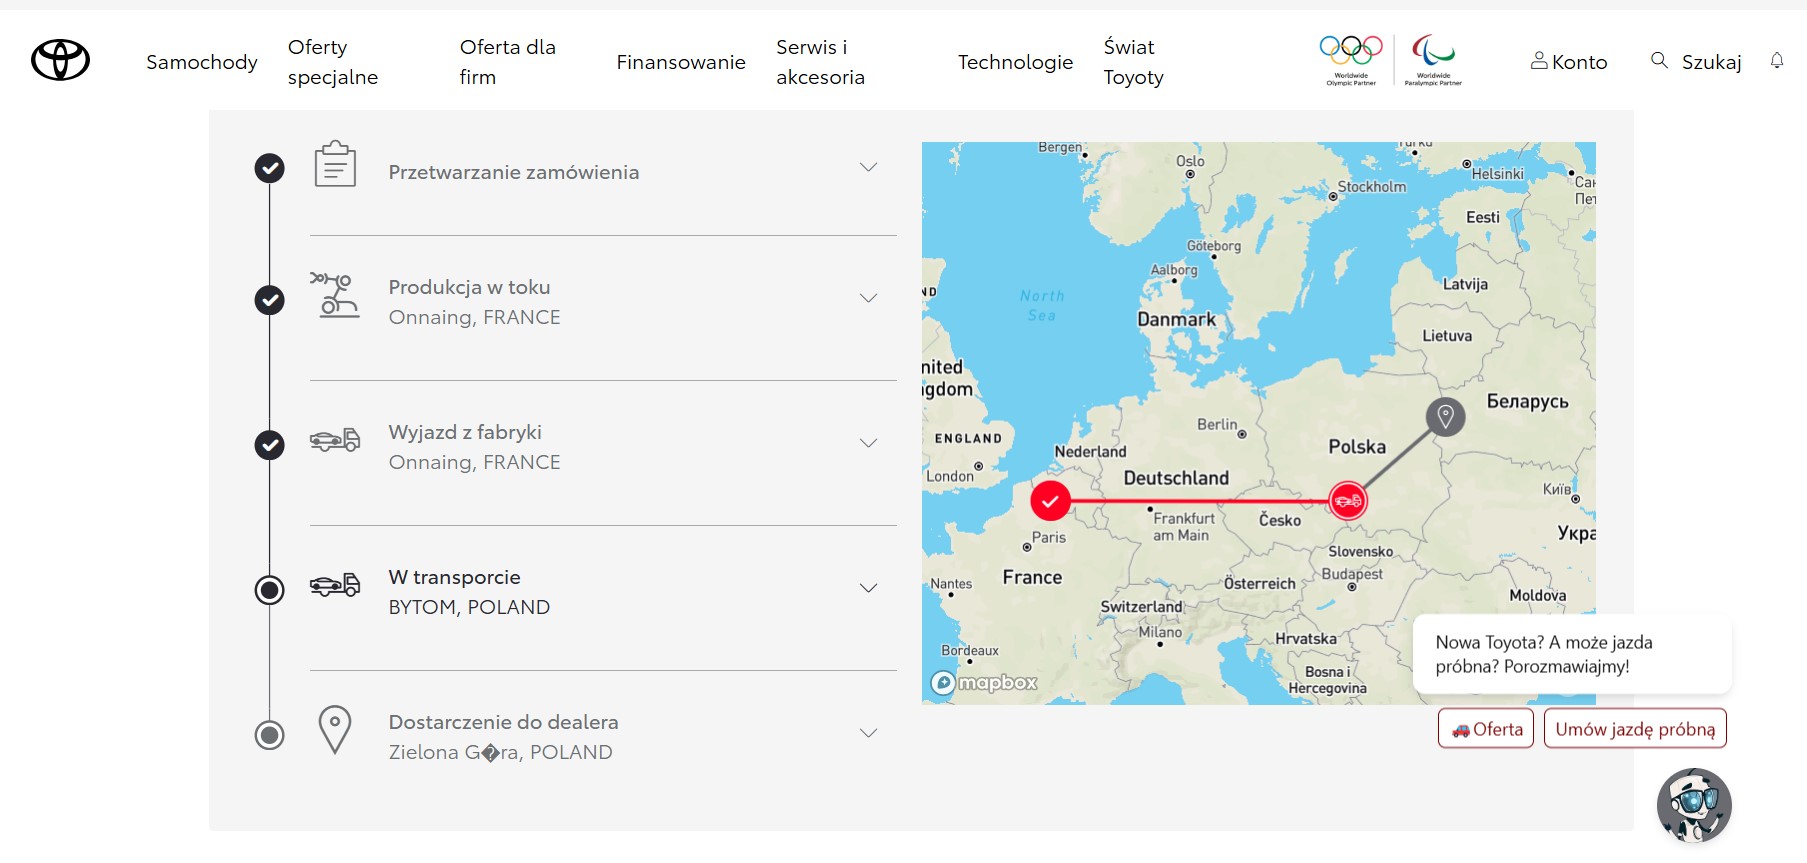Click the mapbox logo

[x=984, y=683]
